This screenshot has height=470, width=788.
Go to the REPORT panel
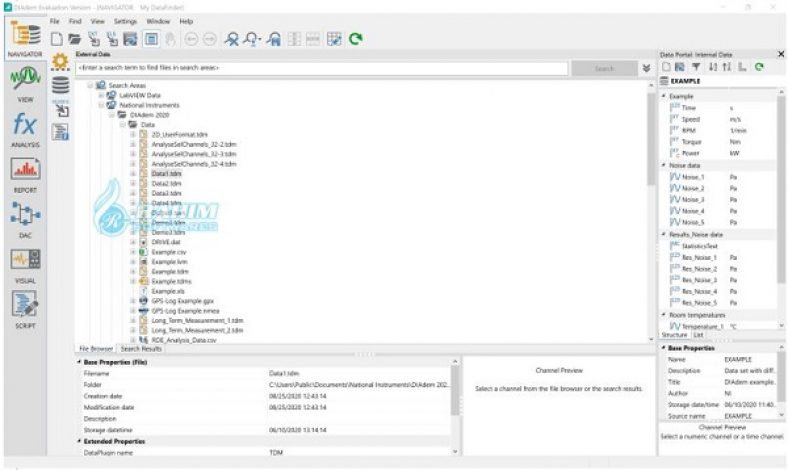tap(25, 174)
